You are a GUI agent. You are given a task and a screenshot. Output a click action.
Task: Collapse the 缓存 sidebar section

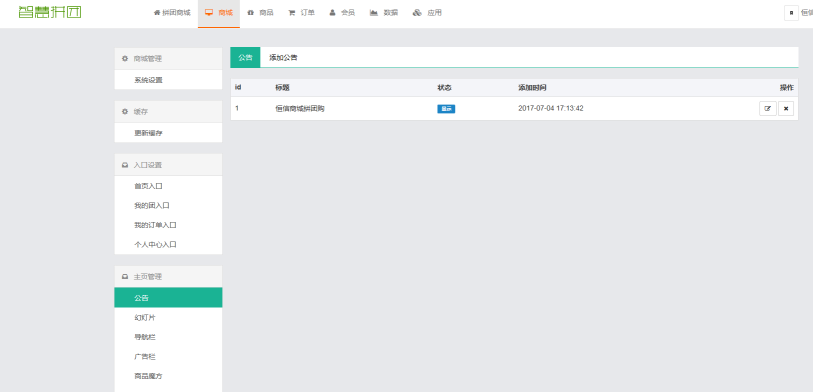[168, 111]
